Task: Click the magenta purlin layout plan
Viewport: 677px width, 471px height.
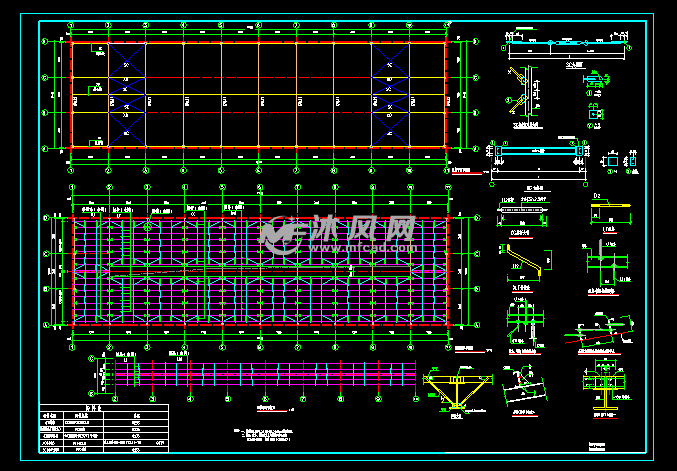Action: tap(260, 272)
